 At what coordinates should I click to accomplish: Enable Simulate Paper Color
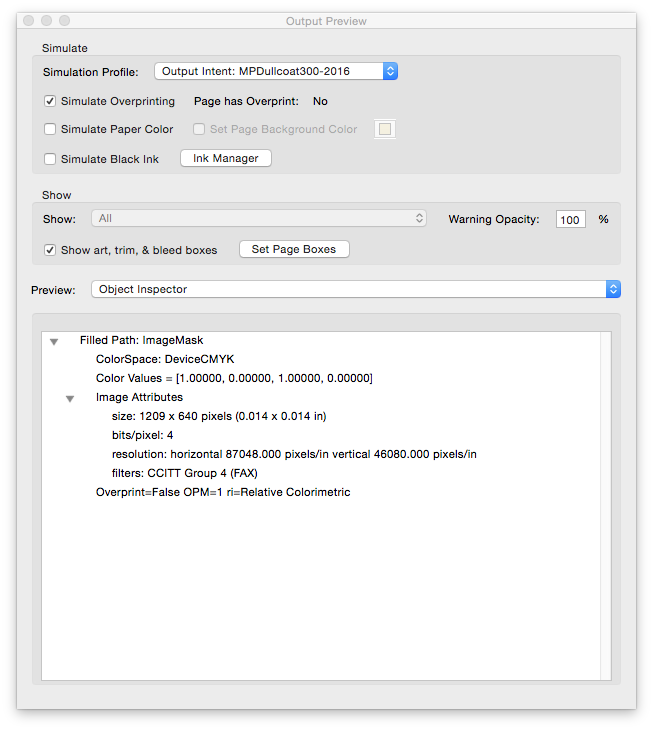tap(50, 129)
